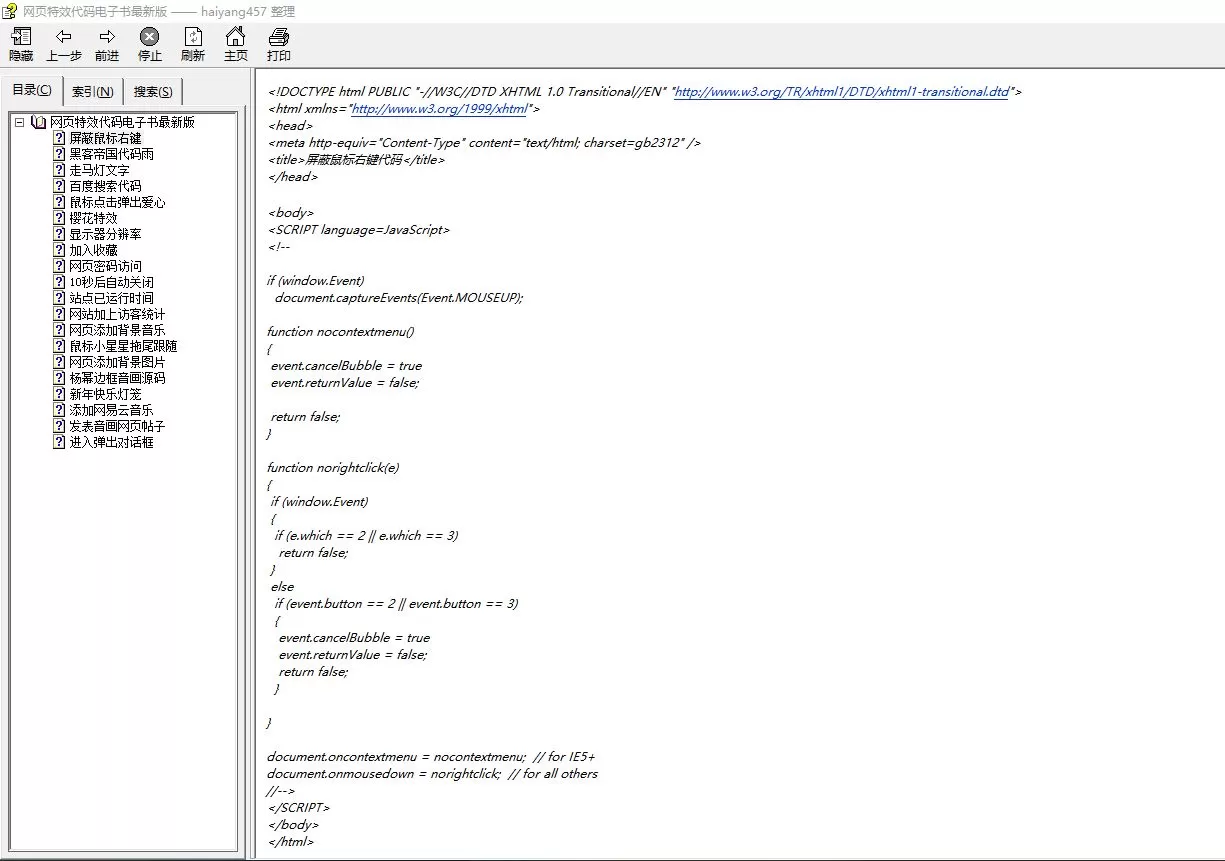Click the 添加网易云音乐 topic label
Image resolution: width=1225 pixels, height=861 pixels.
[x=111, y=410]
